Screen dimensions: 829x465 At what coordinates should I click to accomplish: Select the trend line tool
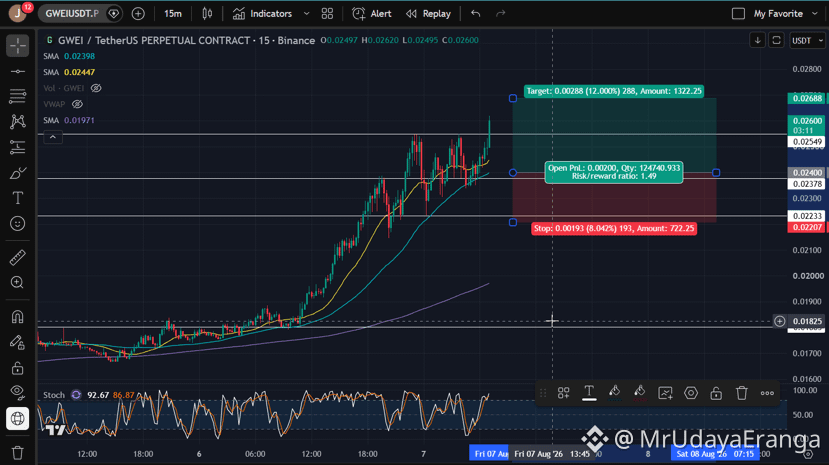click(x=17, y=71)
